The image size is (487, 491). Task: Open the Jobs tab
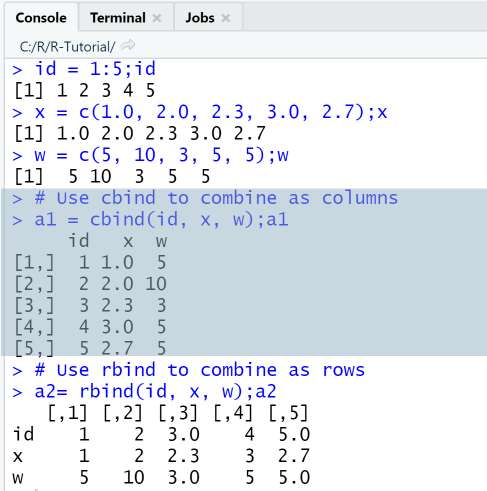[200, 18]
